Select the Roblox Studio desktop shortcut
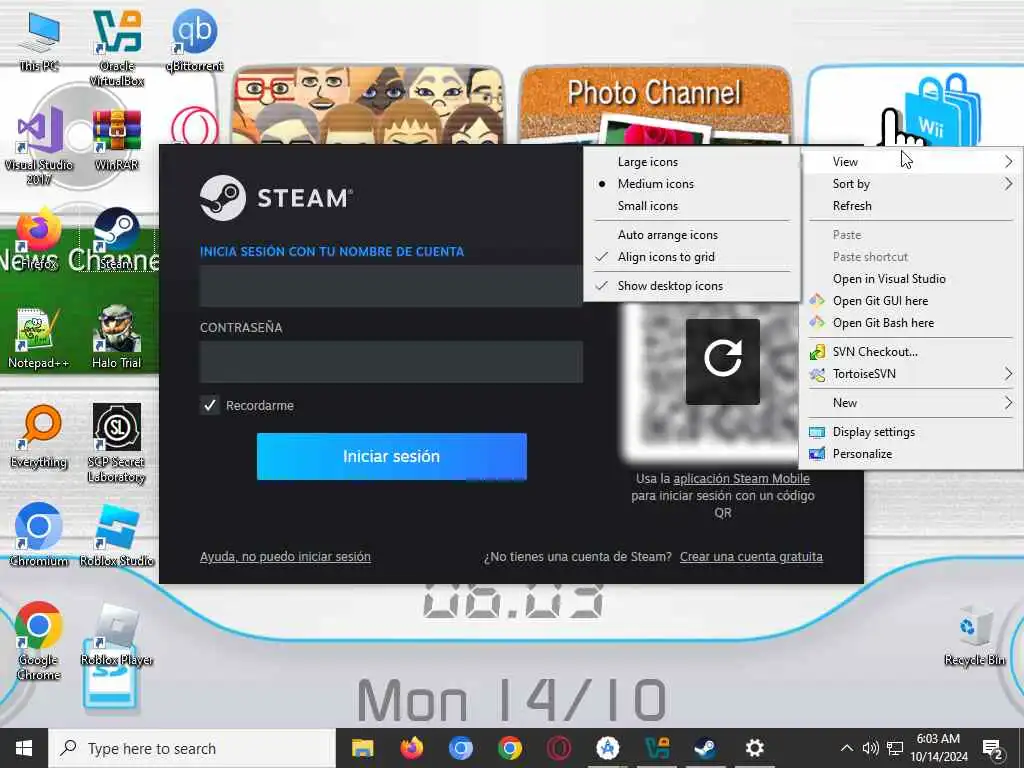 click(x=117, y=536)
